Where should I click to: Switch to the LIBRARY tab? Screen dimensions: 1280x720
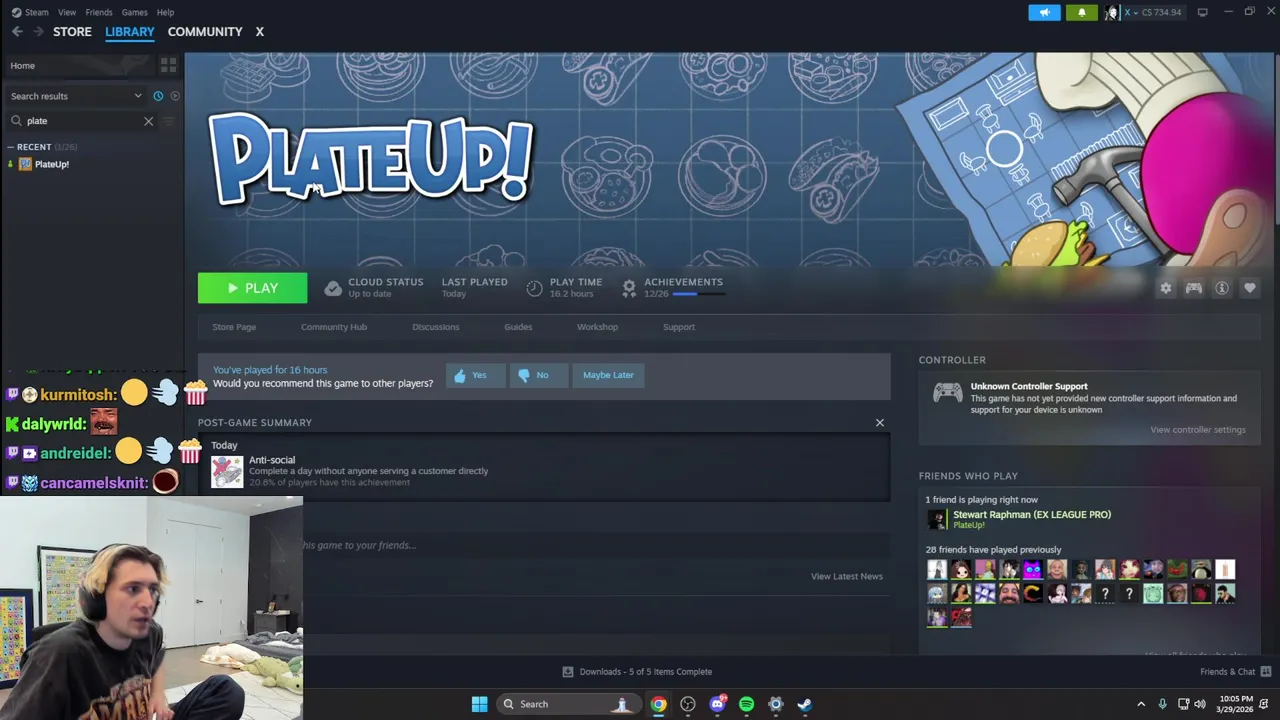pyautogui.click(x=130, y=32)
